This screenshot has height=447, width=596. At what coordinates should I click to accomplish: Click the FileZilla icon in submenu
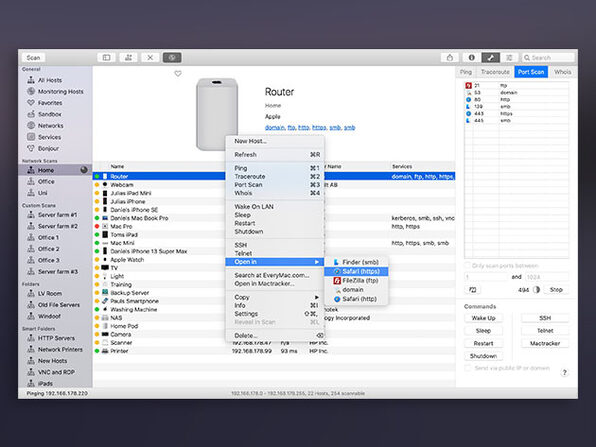(337, 281)
